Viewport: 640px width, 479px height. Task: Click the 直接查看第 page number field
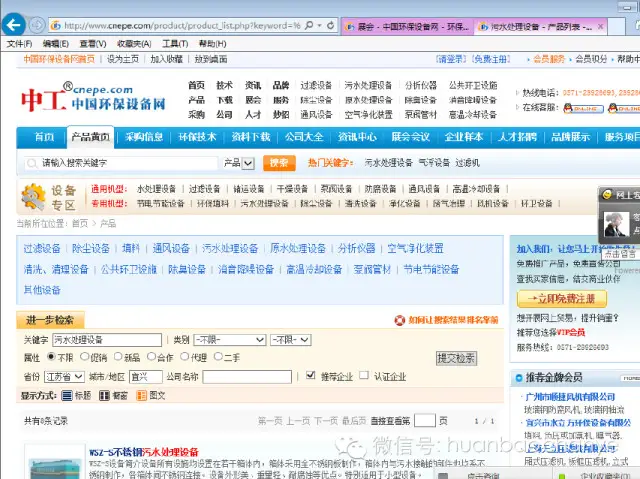(424, 421)
